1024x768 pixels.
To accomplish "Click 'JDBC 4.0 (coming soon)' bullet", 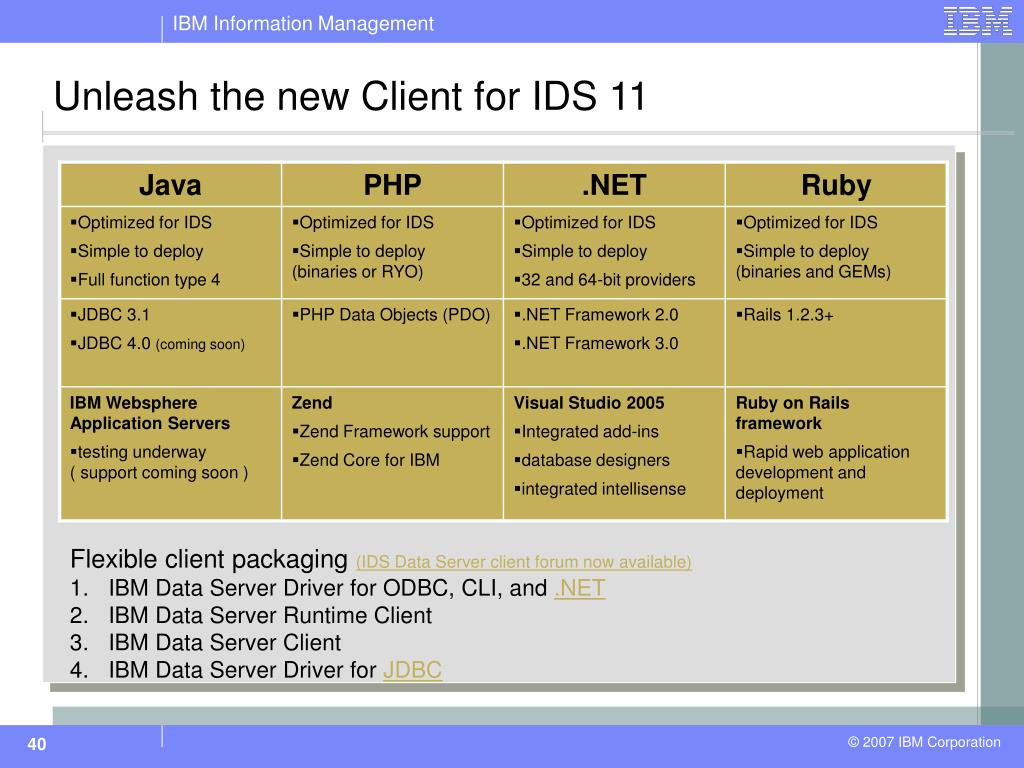I will 157,344.
